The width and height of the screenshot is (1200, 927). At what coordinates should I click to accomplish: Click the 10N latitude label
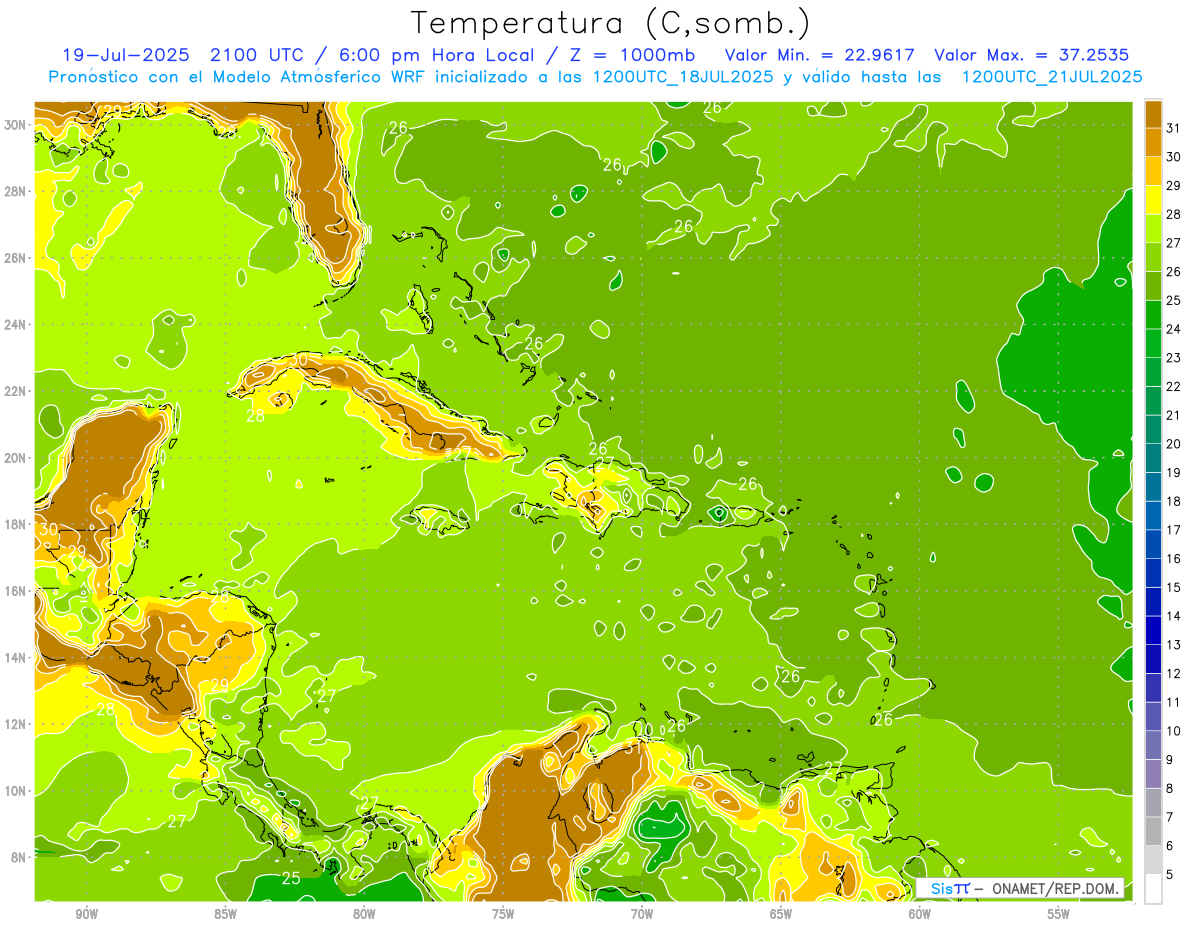tap(15, 790)
